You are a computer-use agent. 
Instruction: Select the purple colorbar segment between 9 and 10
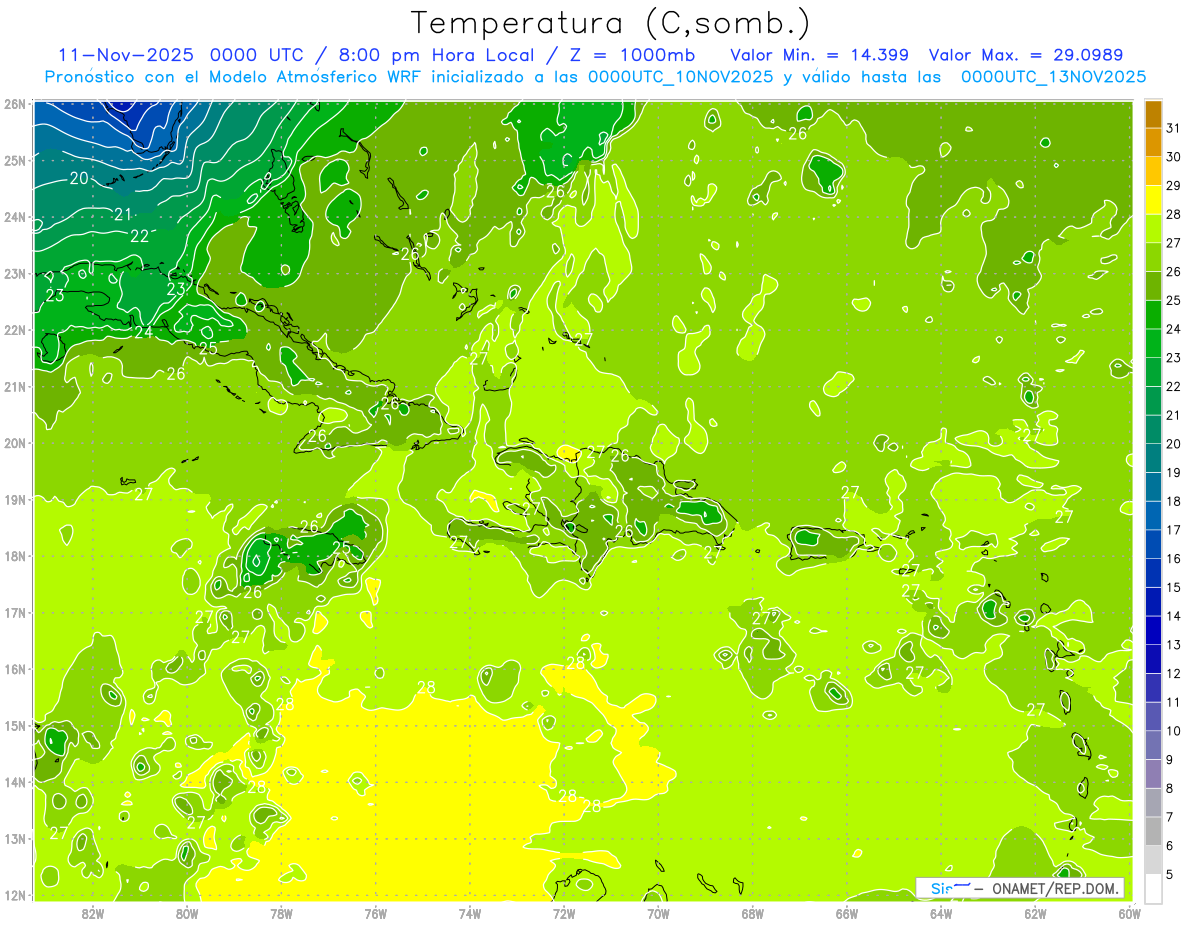[1153, 745]
